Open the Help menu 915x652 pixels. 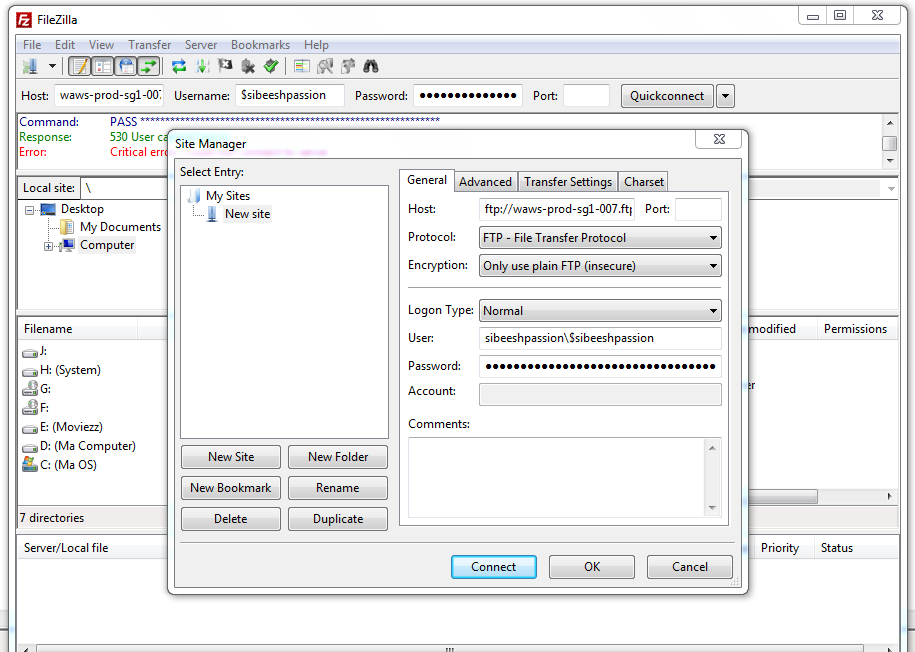point(316,45)
